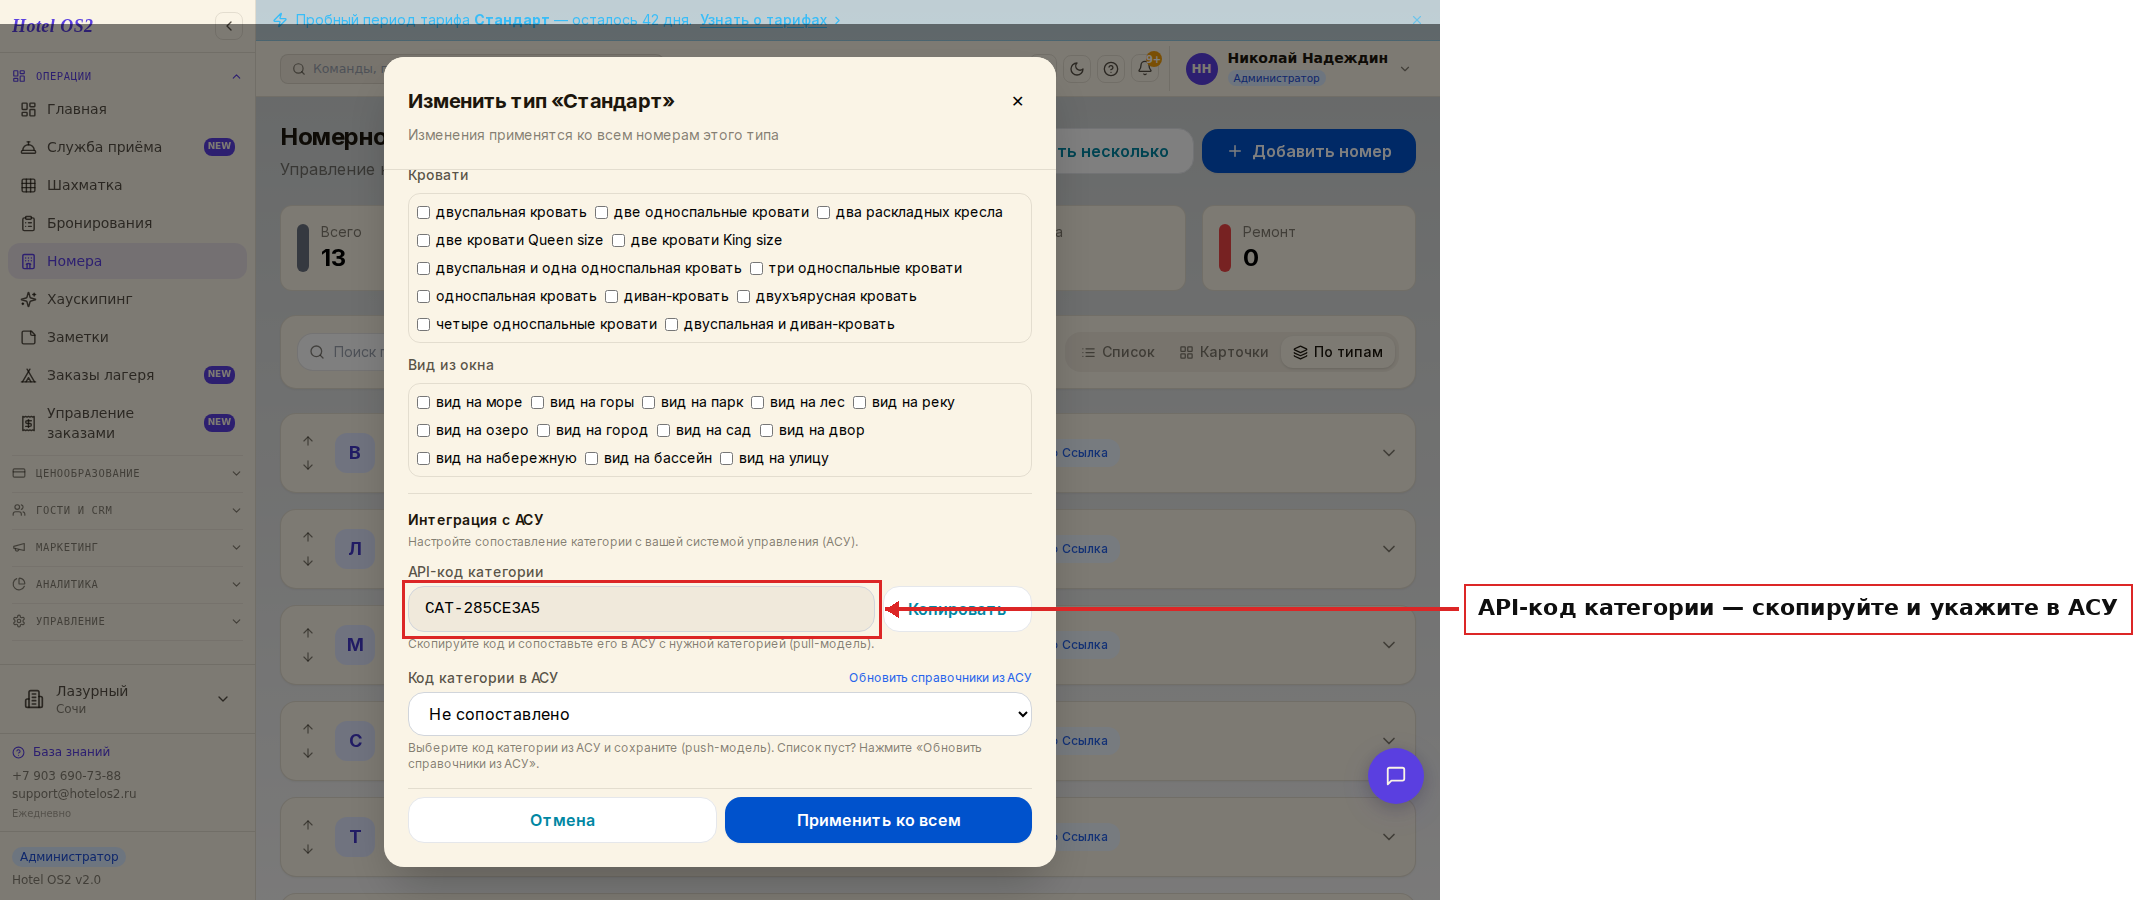Open notifications bell icon
The image size is (2156, 900).
[x=1145, y=69]
